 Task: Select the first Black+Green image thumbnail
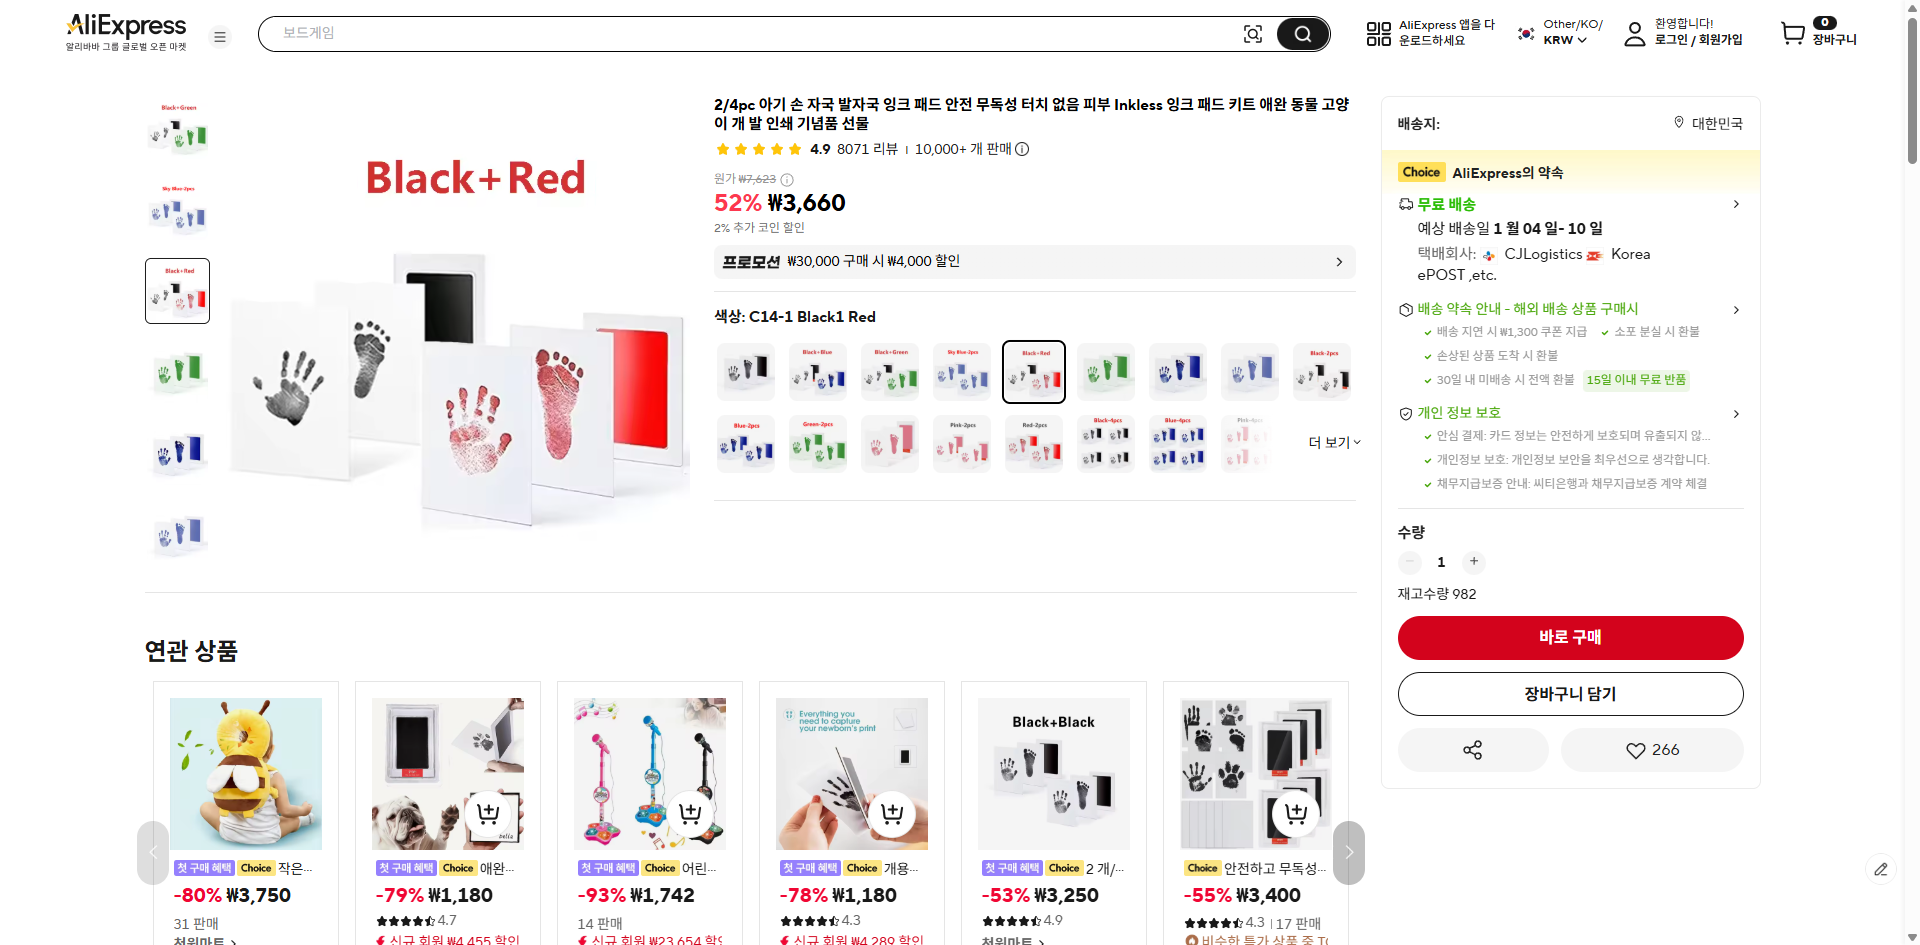[x=178, y=129]
